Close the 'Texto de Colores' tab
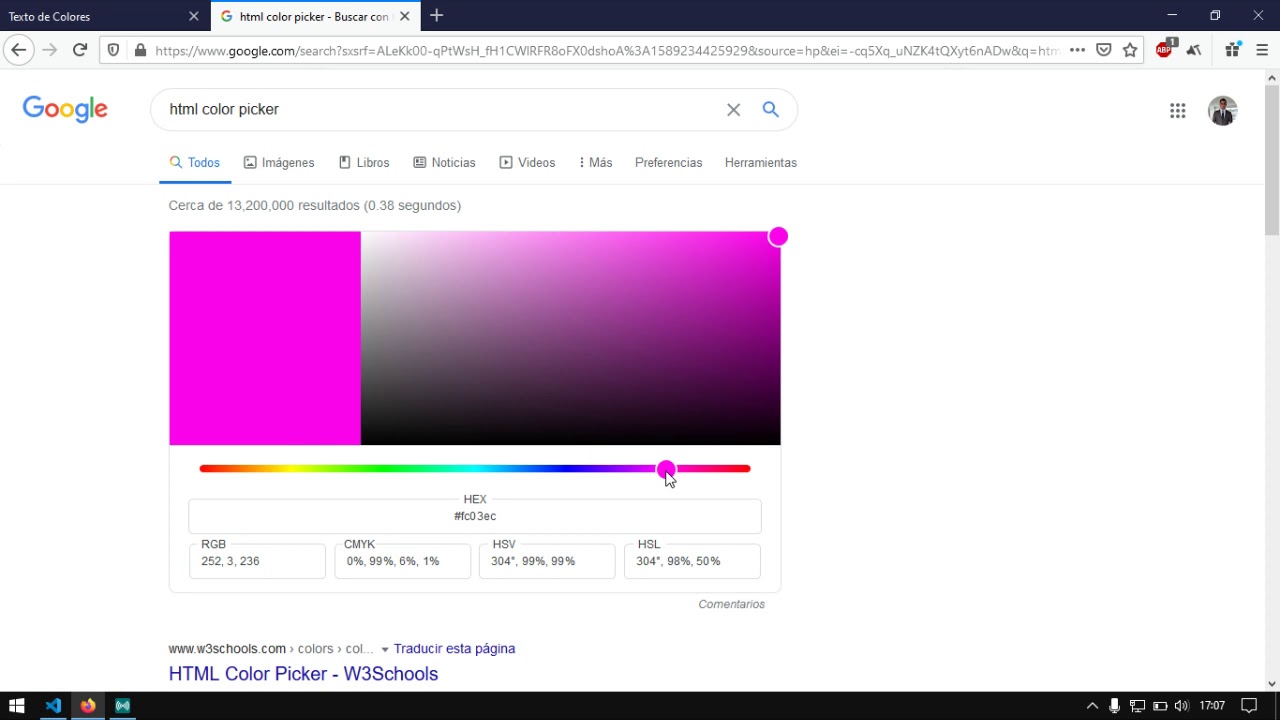 point(194,16)
